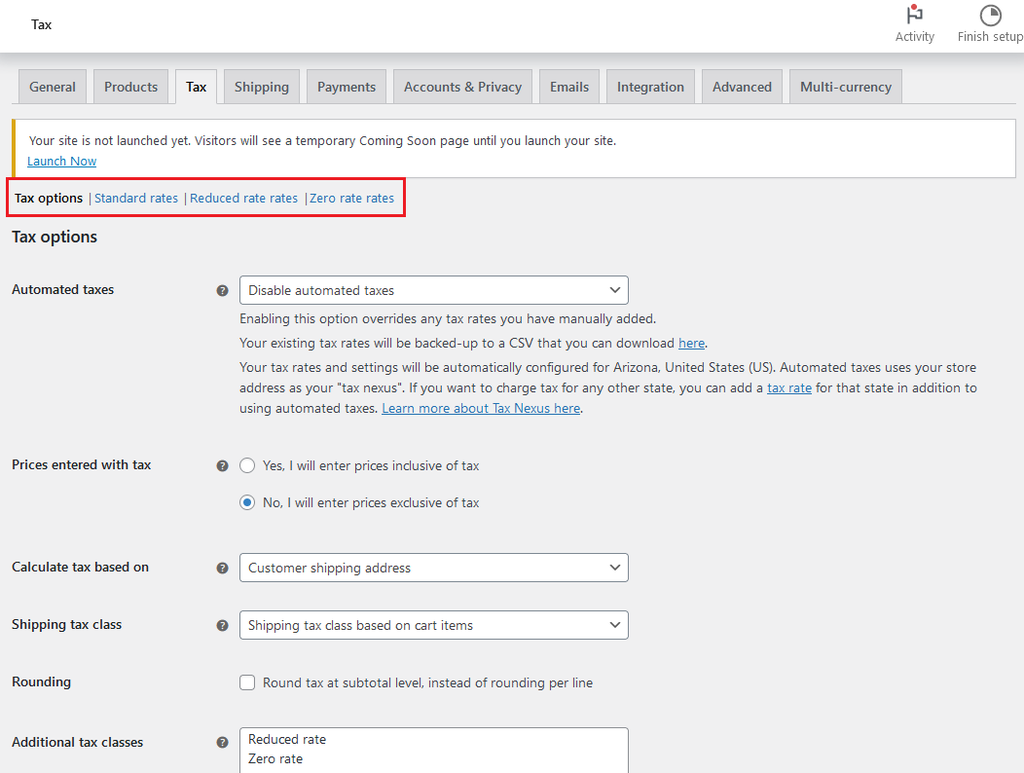Screen dimensions: 1024x773
Task: Go to the Payments tab
Action: pyautogui.click(x=346, y=87)
